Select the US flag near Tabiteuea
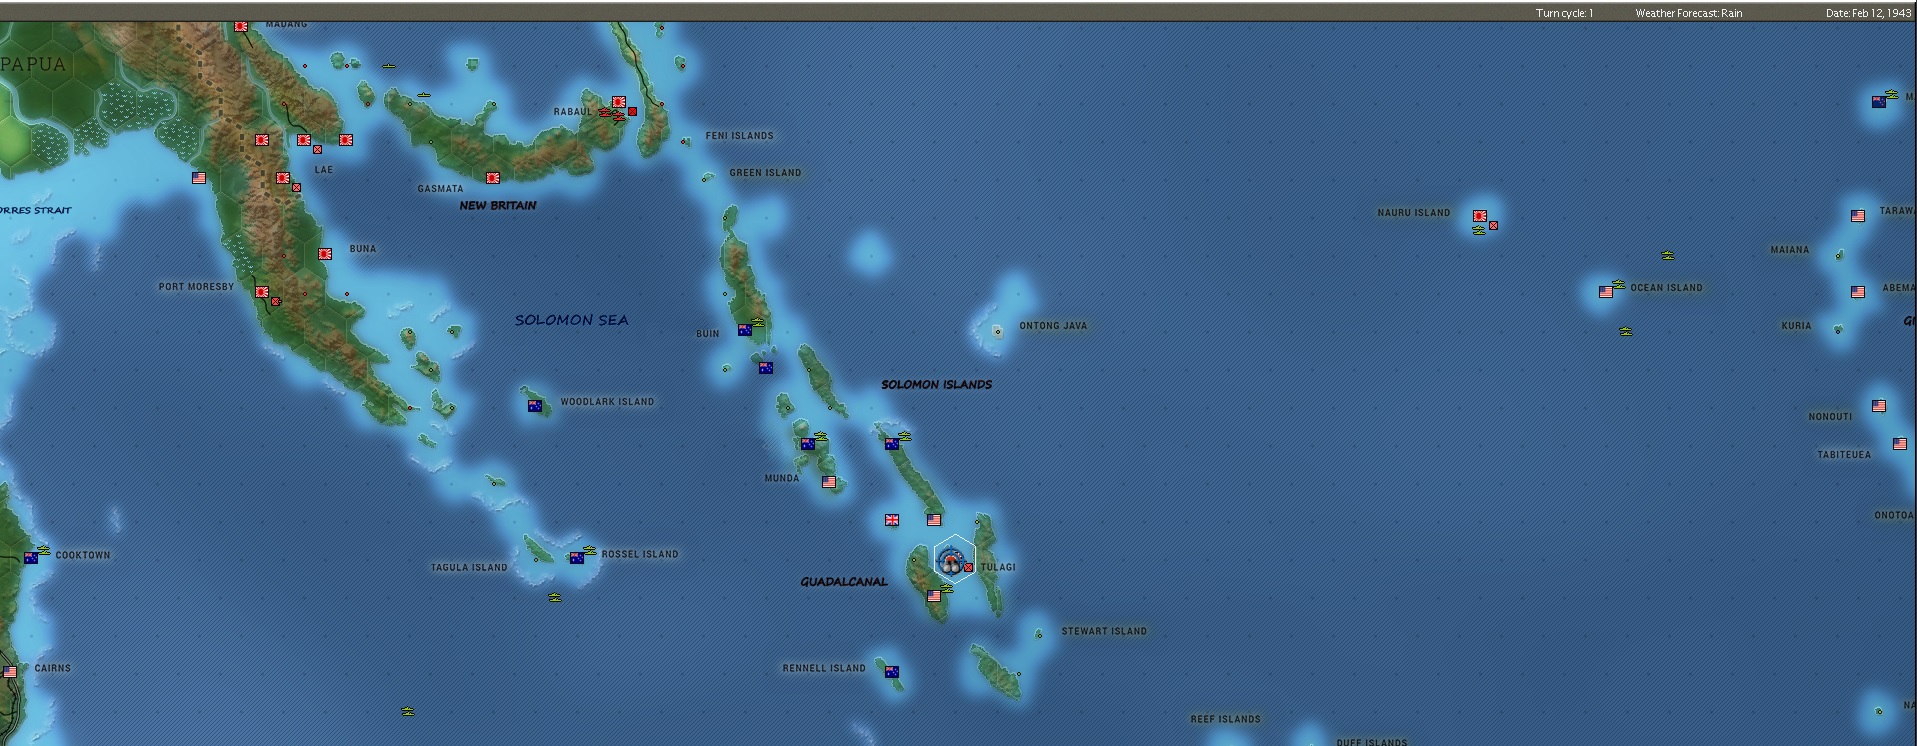 pyautogui.click(x=1900, y=444)
